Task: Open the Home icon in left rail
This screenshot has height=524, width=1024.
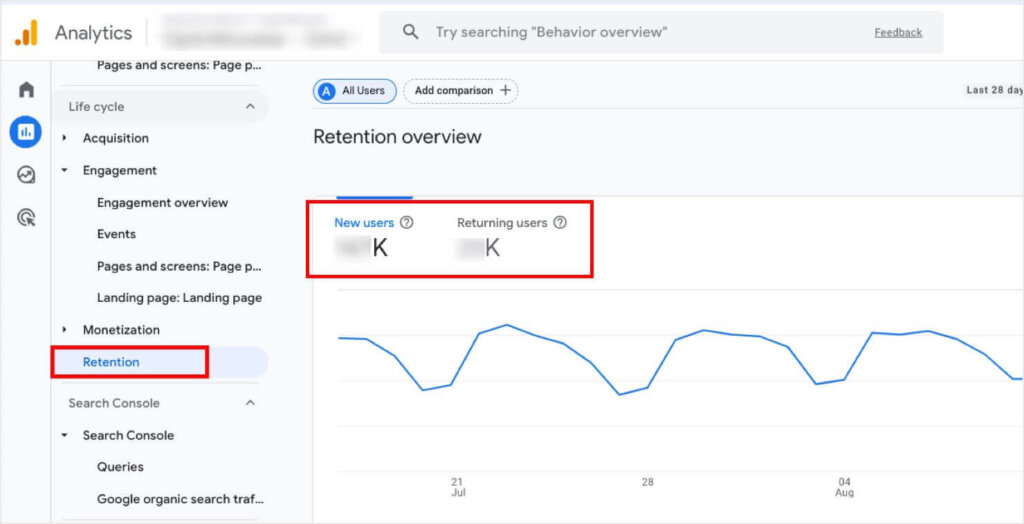Action: coord(26,90)
